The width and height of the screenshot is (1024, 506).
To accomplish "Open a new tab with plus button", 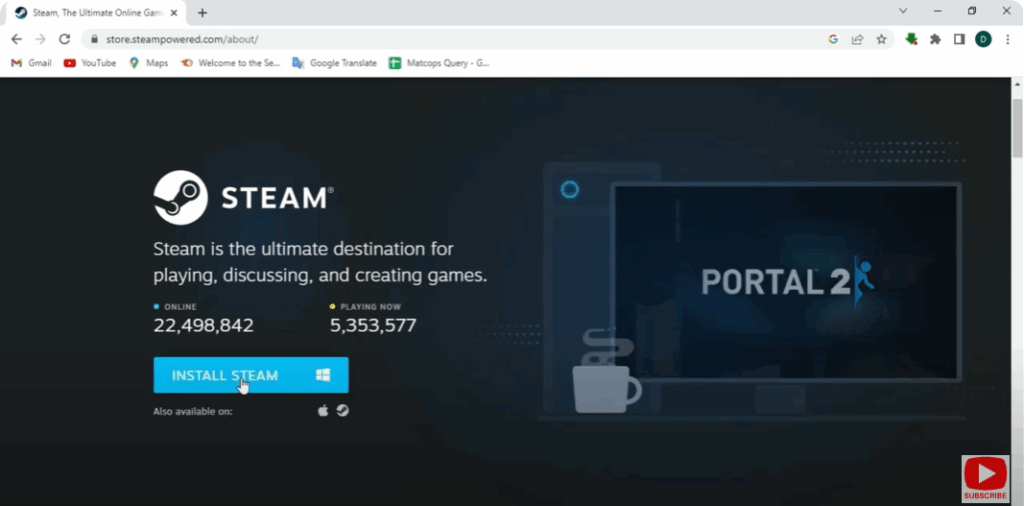I will [x=202, y=13].
